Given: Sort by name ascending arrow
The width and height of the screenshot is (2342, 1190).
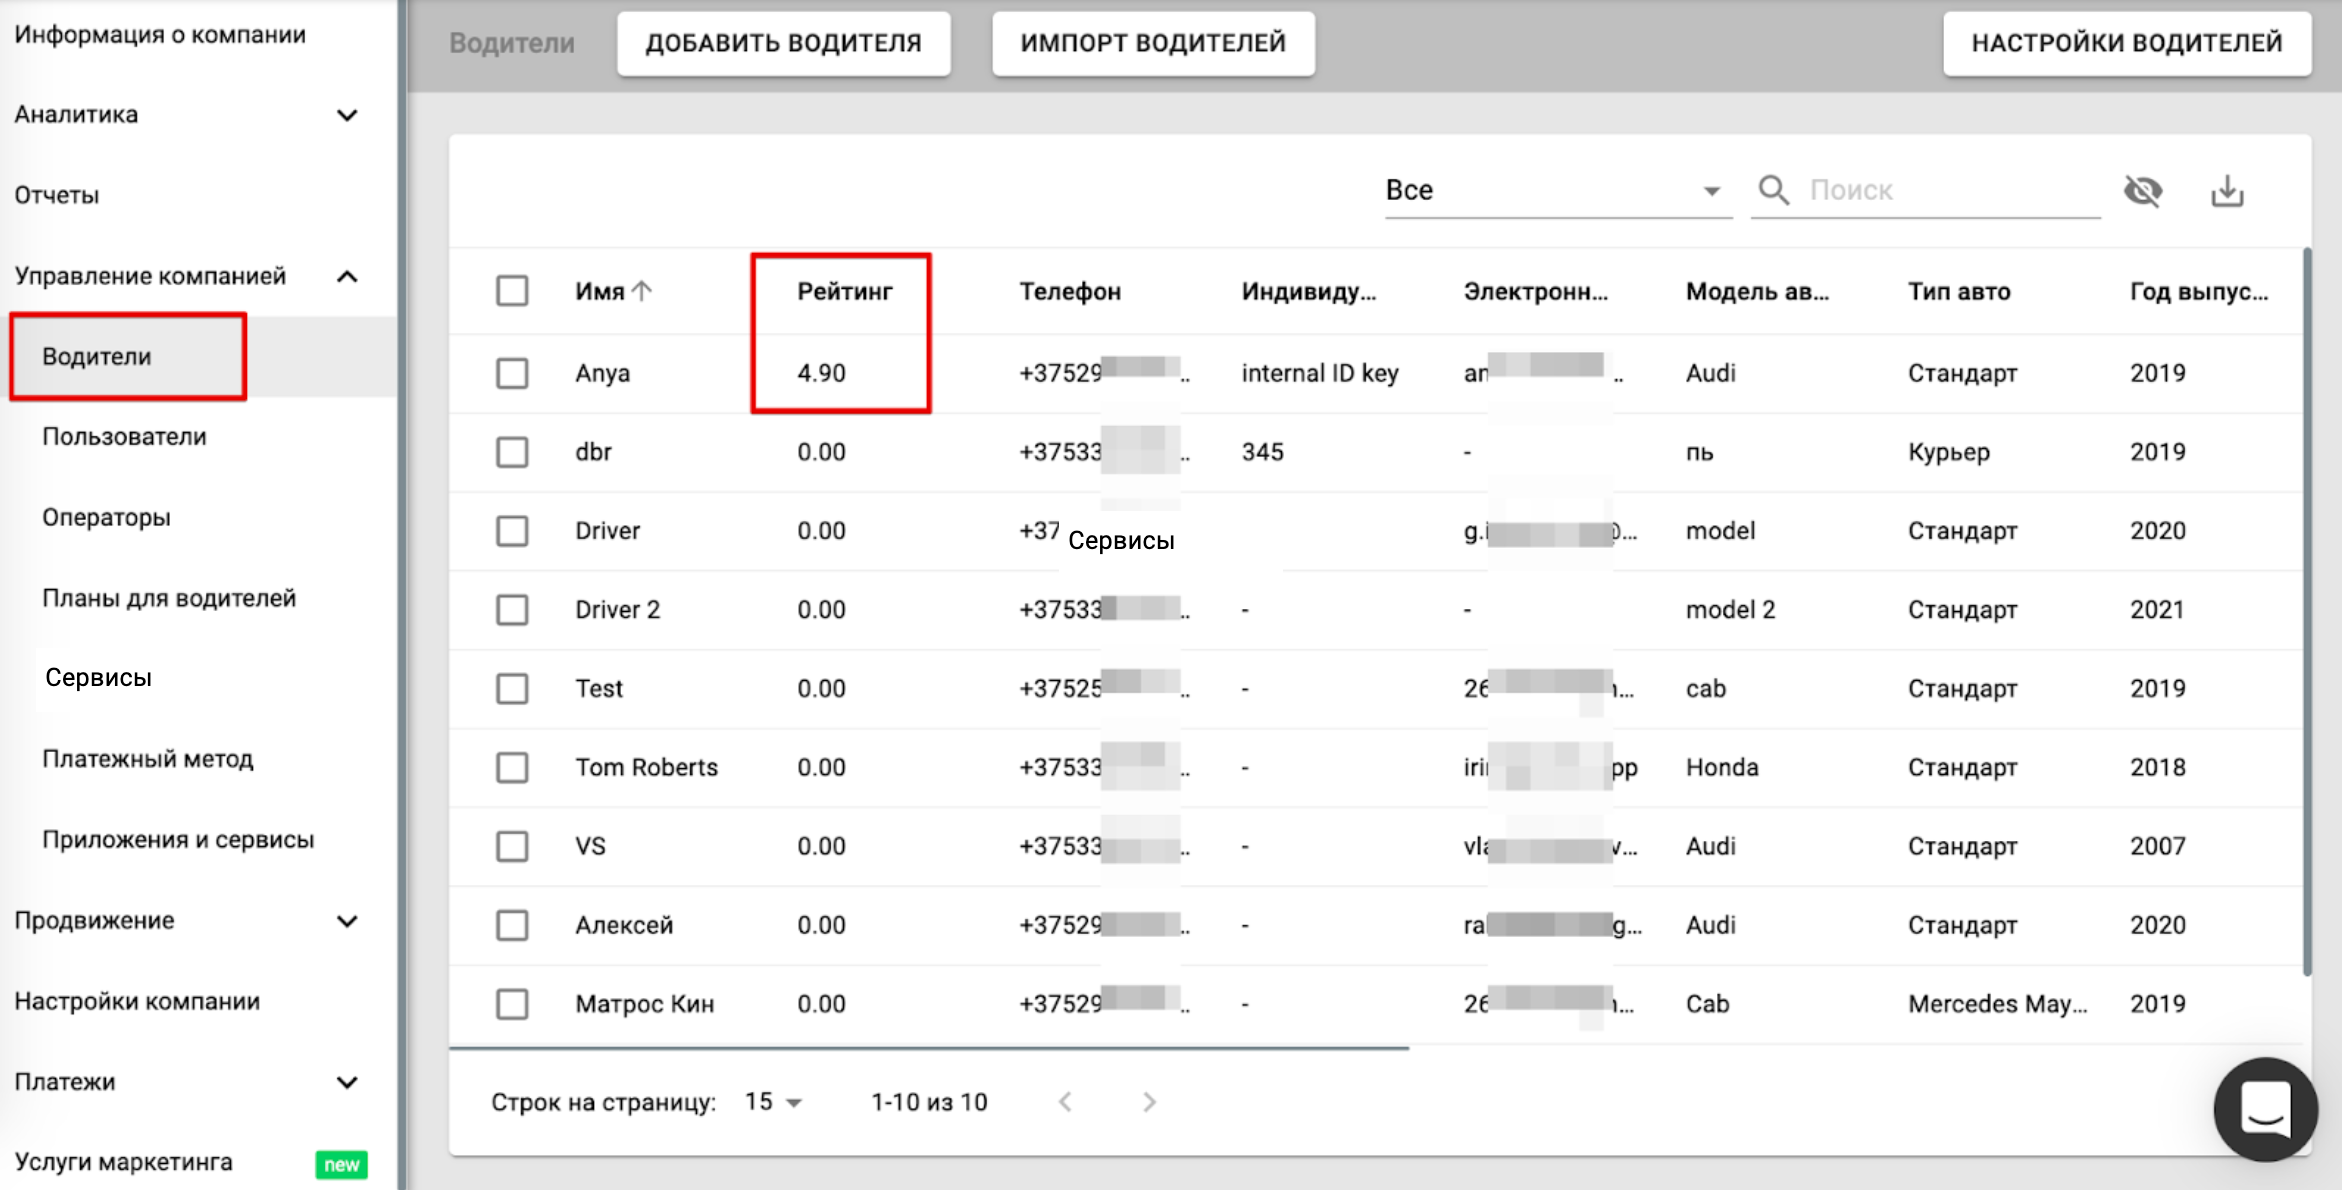Looking at the screenshot, I should [x=642, y=291].
